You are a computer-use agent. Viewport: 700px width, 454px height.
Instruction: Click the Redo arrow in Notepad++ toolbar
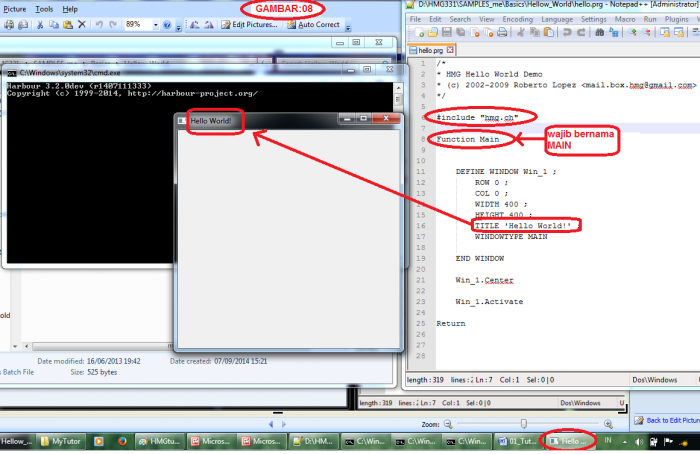pyautogui.click(x=581, y=32)
